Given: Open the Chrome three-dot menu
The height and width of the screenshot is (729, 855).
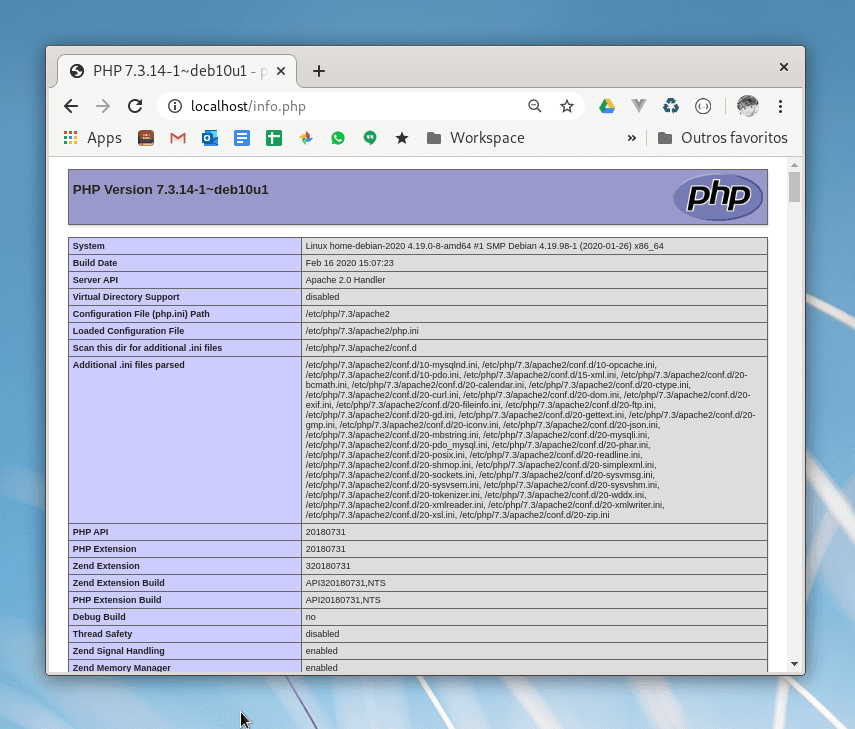Looking at the screenshot, I should coord(780,106).
